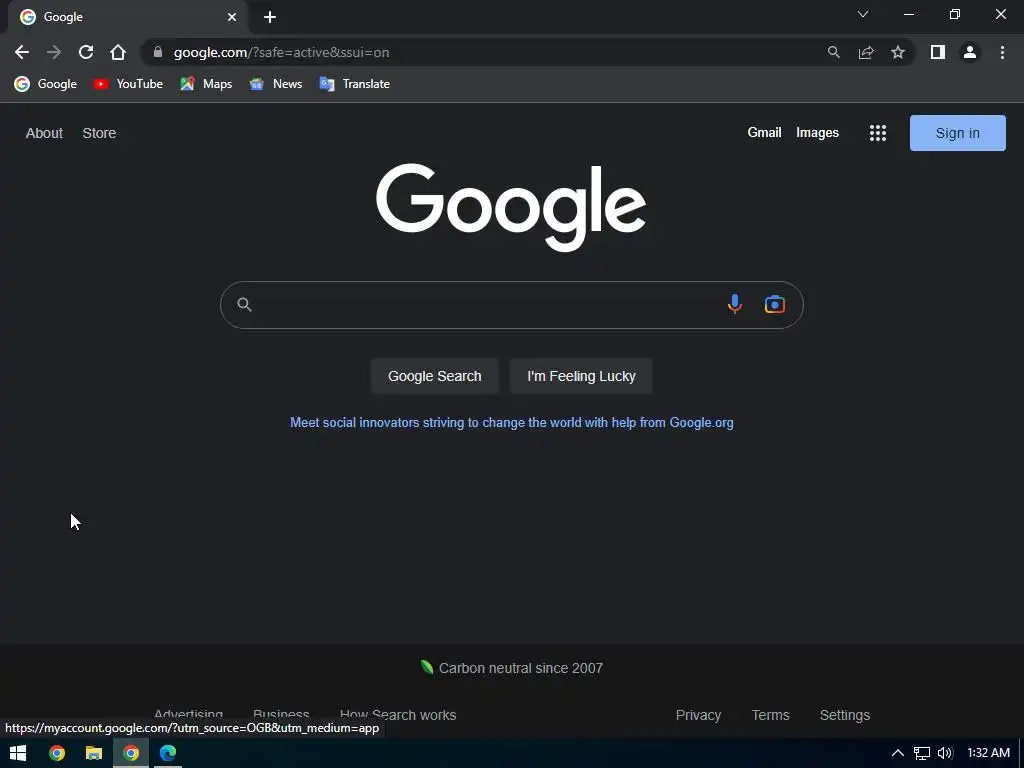Open the Settings footer menu
This screenshot has height=768, width=1024.
[844, 715]
